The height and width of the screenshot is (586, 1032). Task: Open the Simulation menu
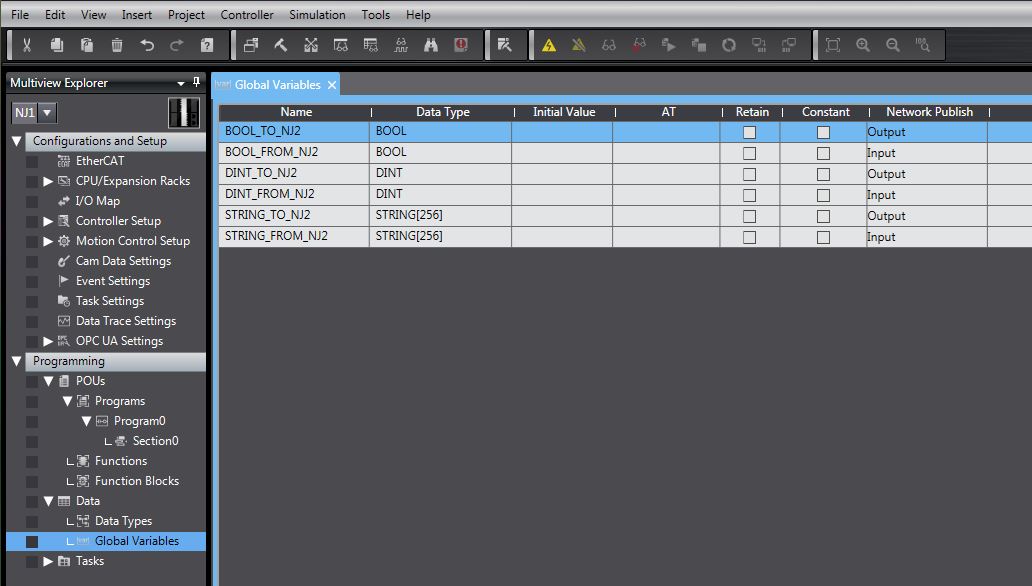click(317, 14)
